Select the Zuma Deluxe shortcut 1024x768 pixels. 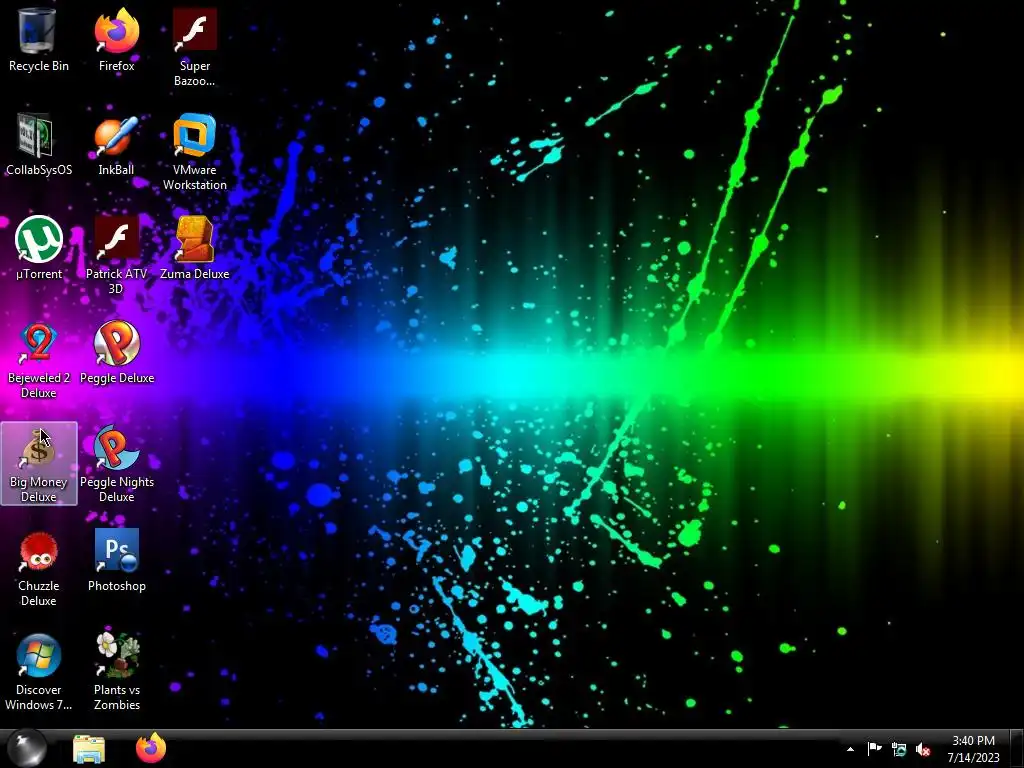(195, 248)
